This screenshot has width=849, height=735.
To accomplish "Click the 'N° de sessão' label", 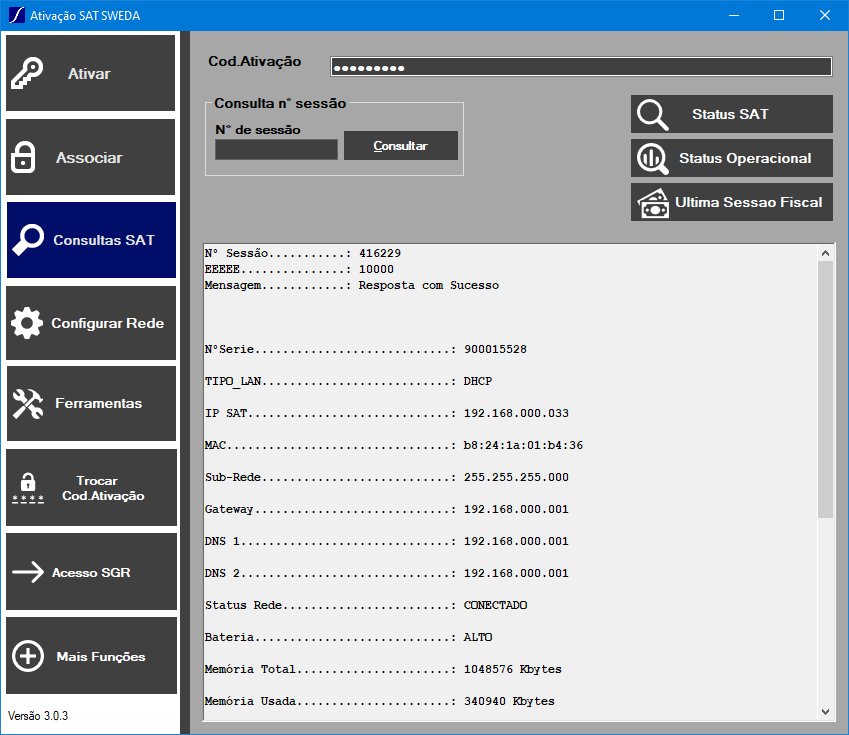I will click(x=258, y=129).
